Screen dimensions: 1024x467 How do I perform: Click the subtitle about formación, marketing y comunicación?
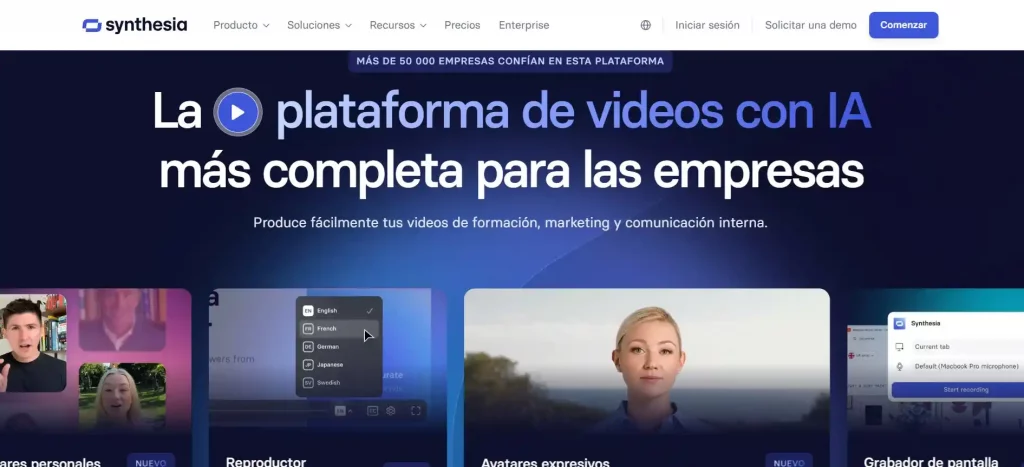pyautogui.click(x=510, y=223)
